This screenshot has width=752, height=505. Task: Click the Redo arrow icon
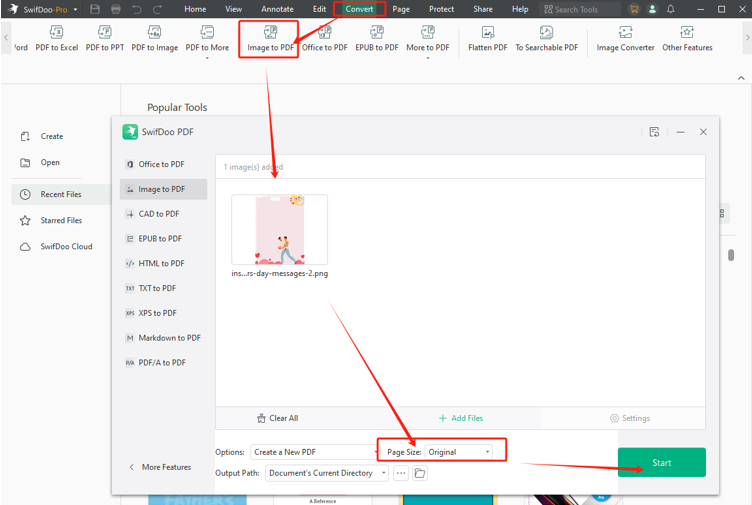(157, 9)
